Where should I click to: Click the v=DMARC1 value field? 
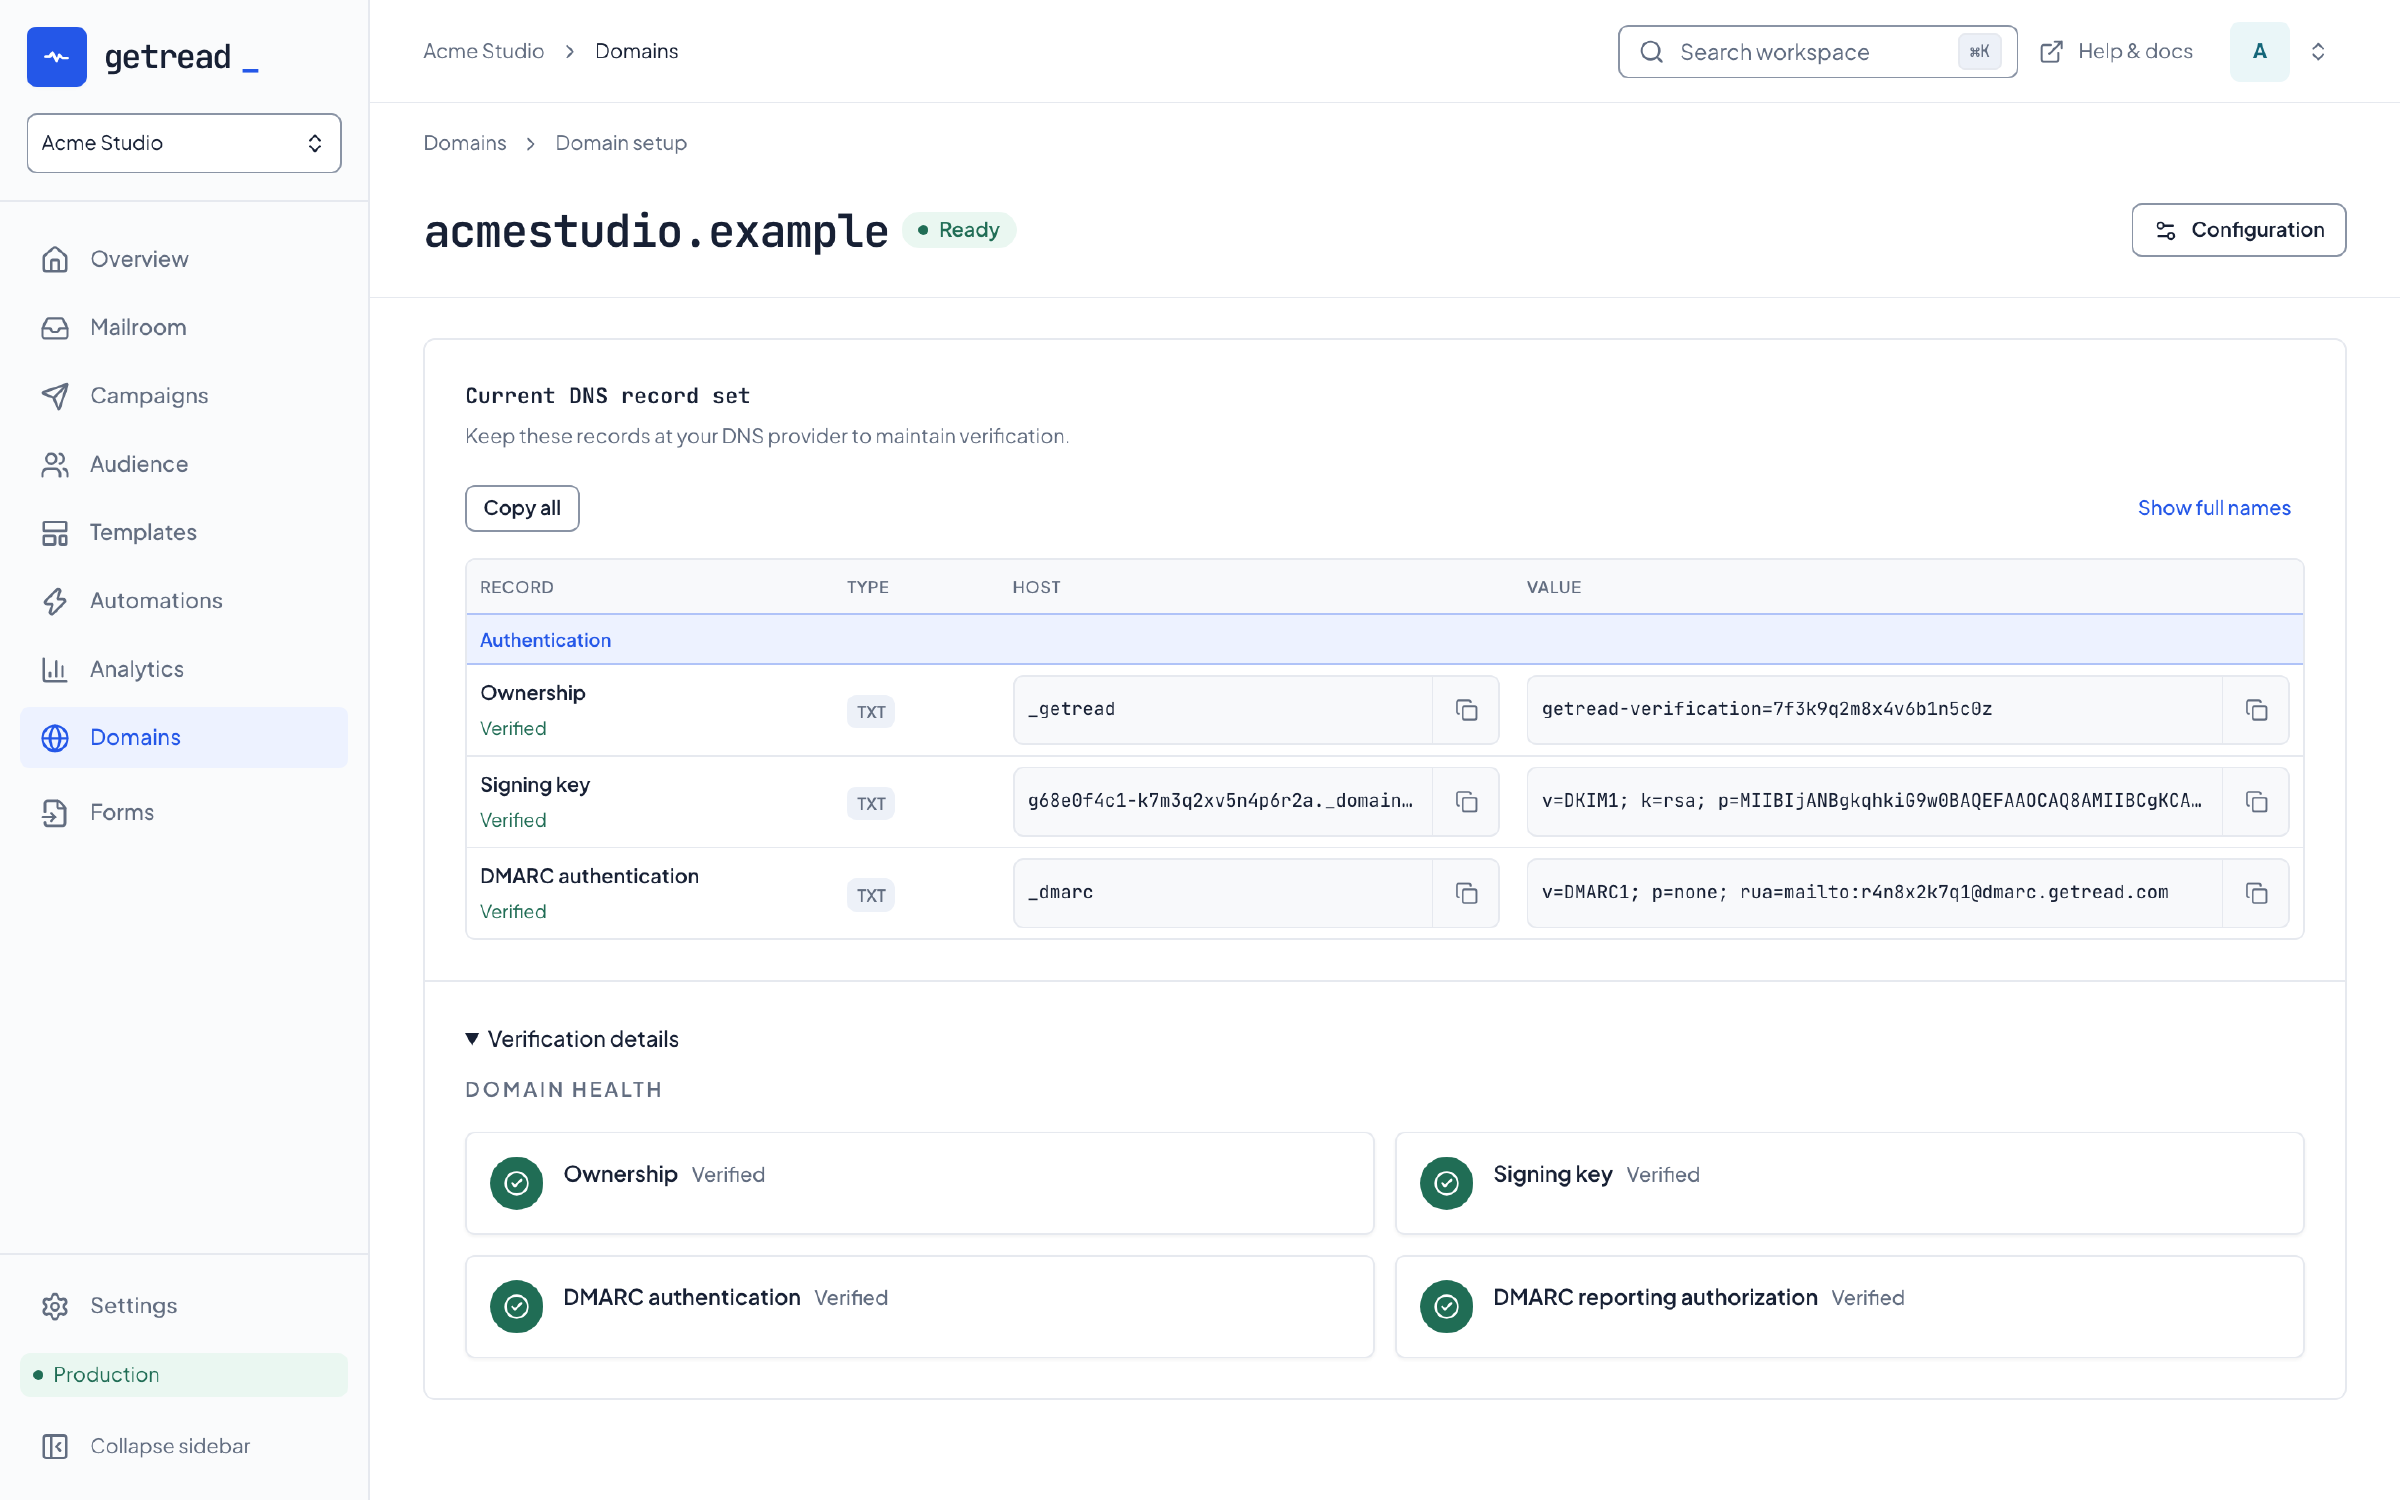click(x=1875, y=893)
